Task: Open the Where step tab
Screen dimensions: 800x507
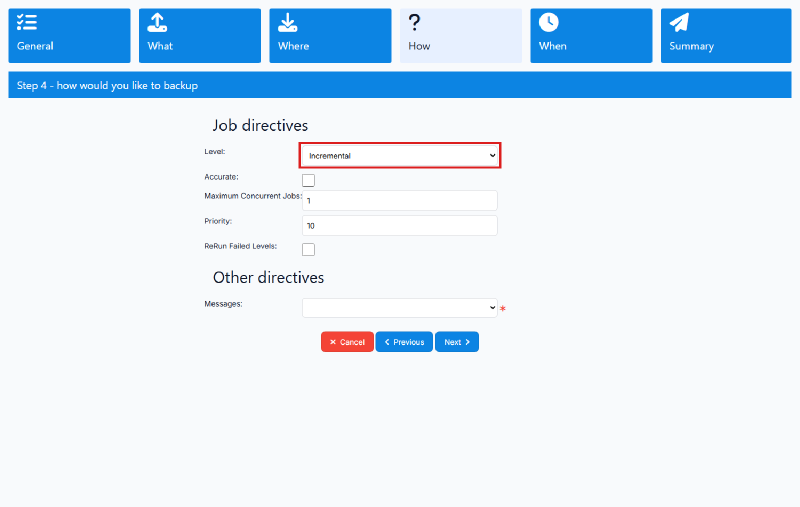Action: click(330, 36)
